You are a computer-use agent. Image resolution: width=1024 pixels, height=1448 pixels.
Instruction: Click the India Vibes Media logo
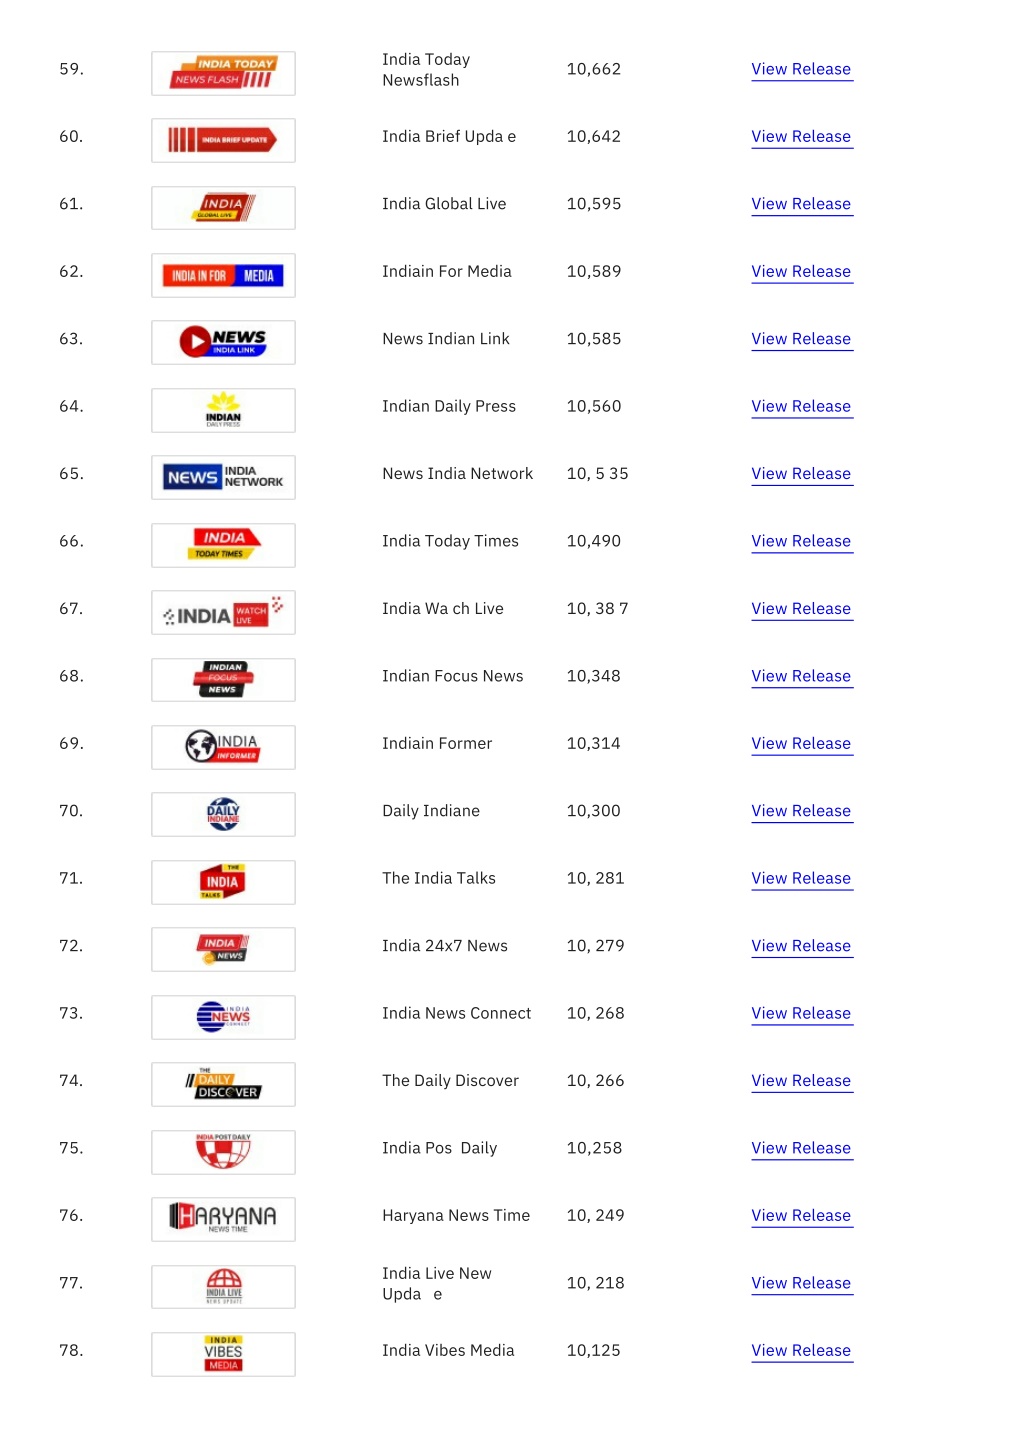click(x=223, y=1354)
